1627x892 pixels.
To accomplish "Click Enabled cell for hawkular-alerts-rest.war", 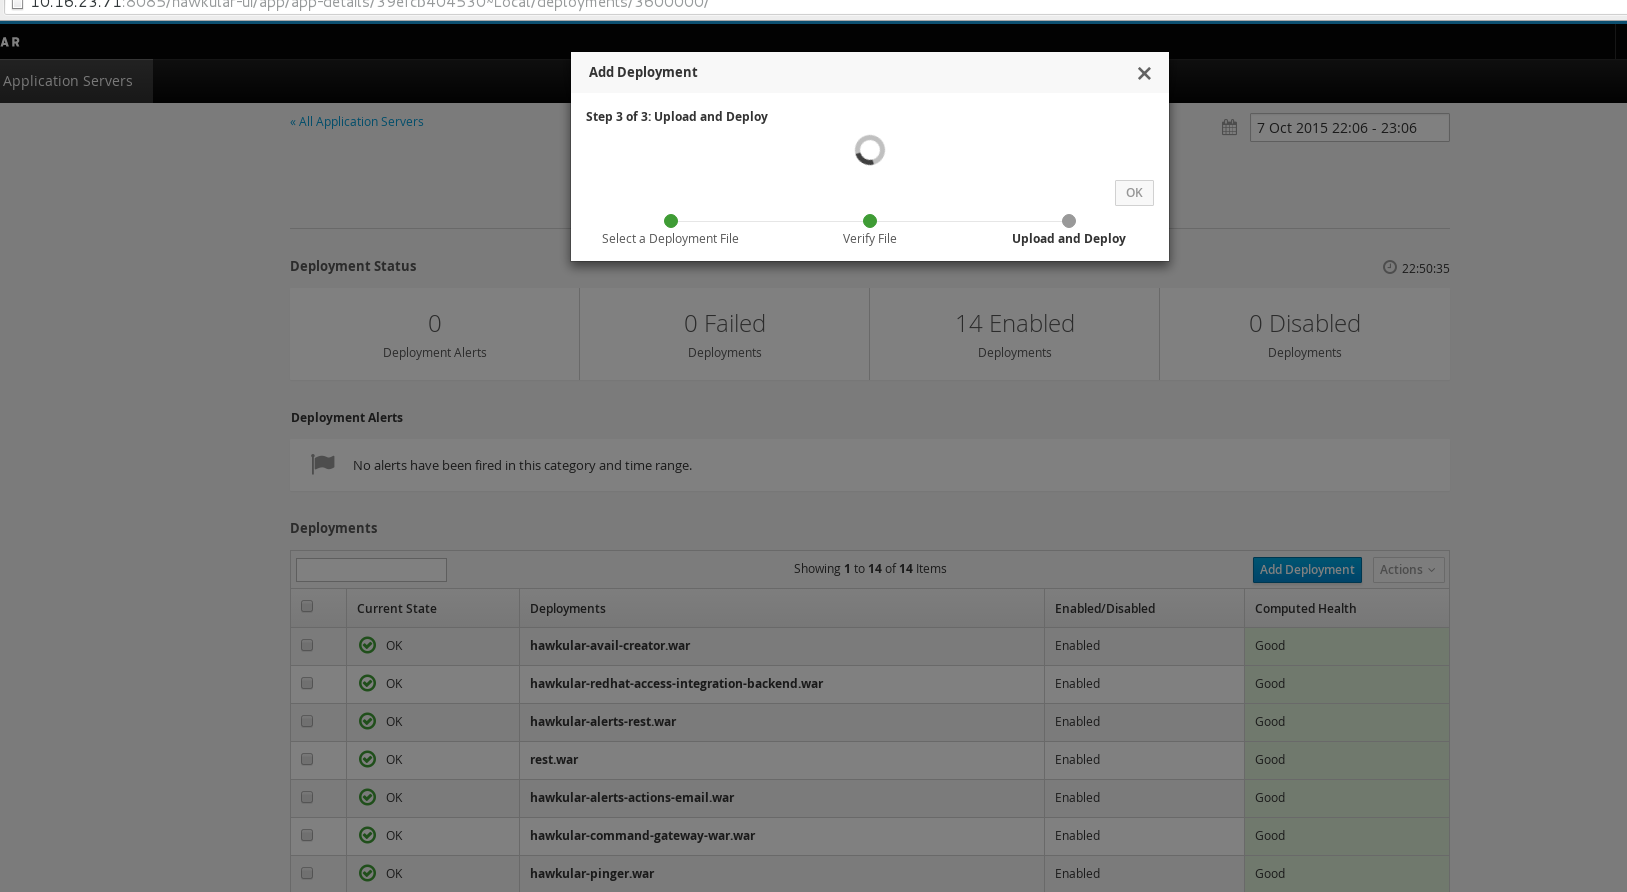I will pos(1144,722).
